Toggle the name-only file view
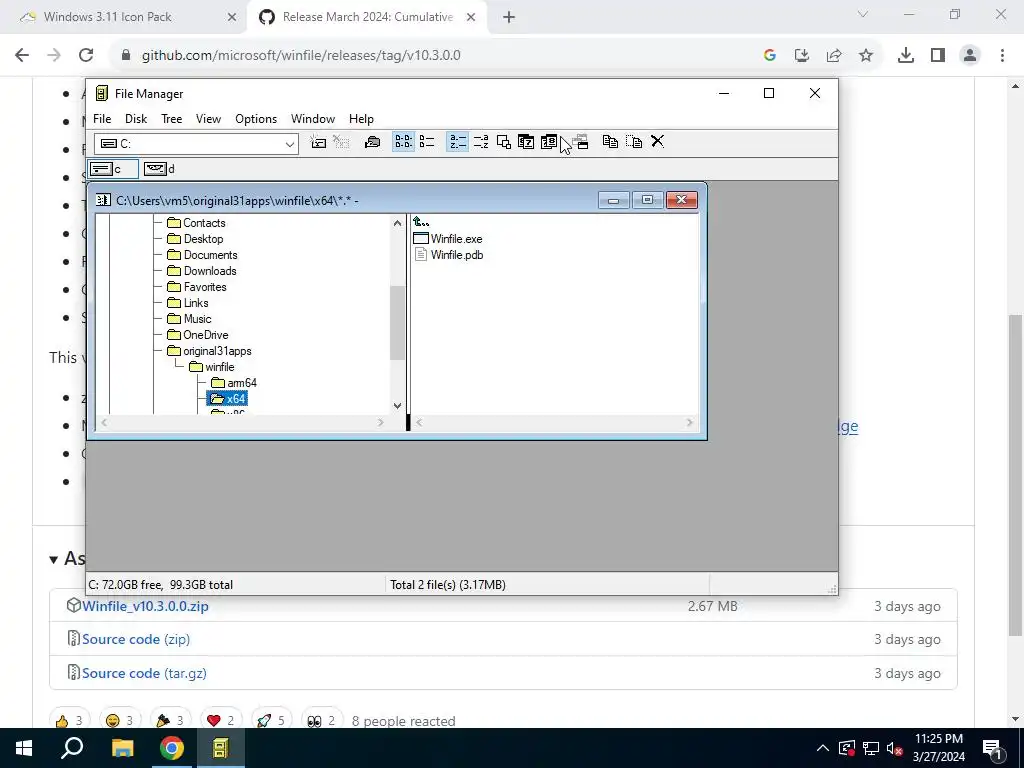1024x768 pixels. point(404,142)
